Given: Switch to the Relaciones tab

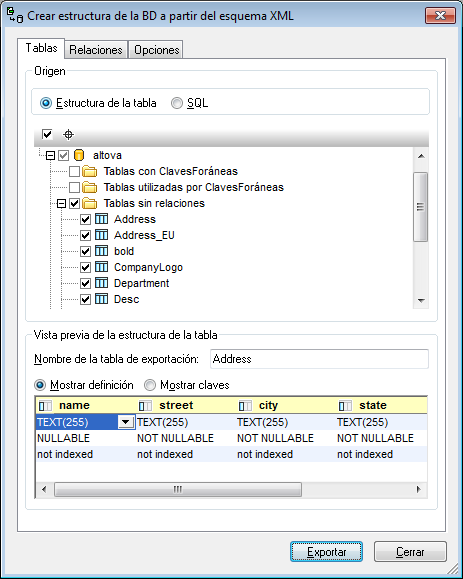Looking at the screenshot, I should pyautogui.click(x=96, y=50).
